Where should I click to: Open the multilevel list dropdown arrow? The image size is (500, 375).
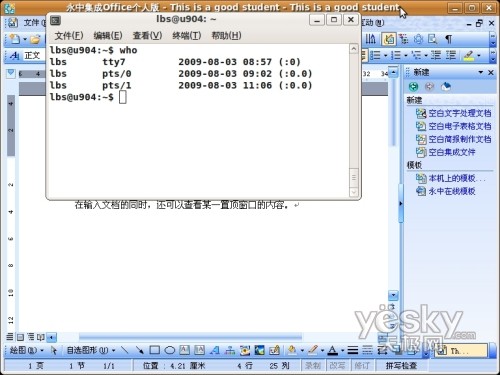point(426,55)
